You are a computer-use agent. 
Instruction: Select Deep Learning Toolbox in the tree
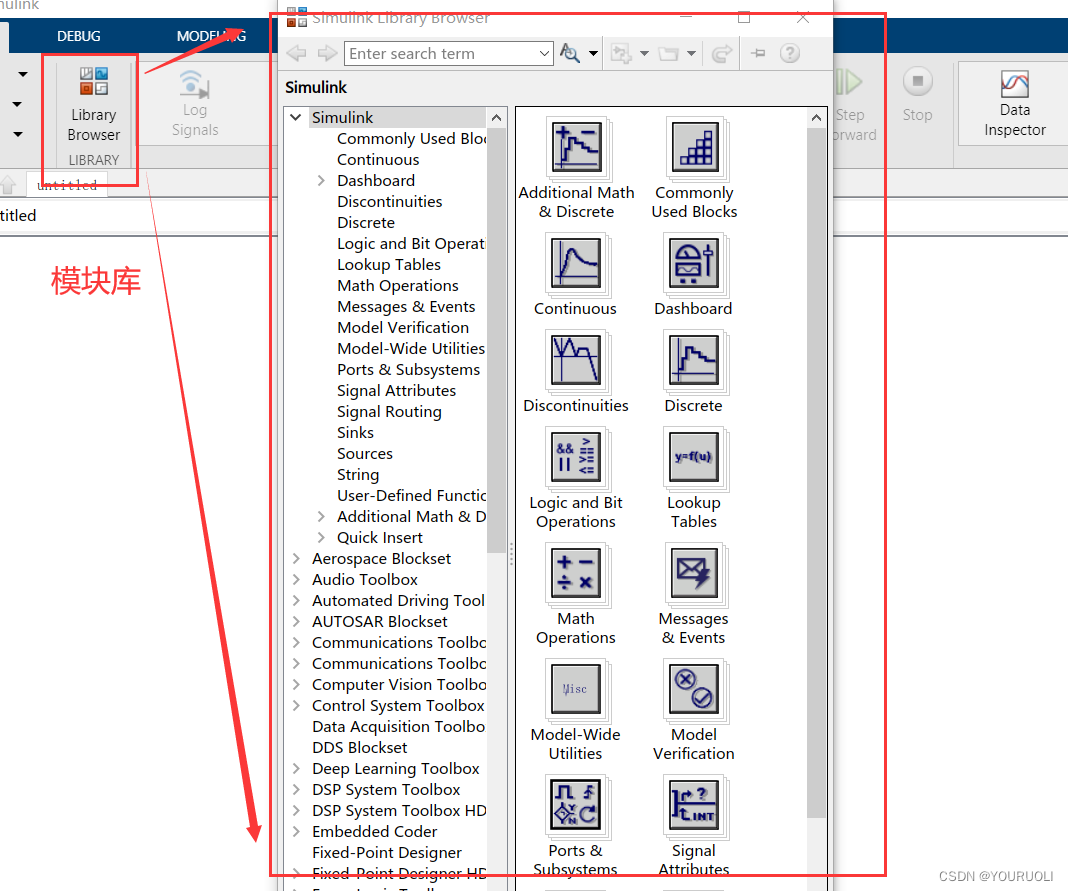[396, 768]
